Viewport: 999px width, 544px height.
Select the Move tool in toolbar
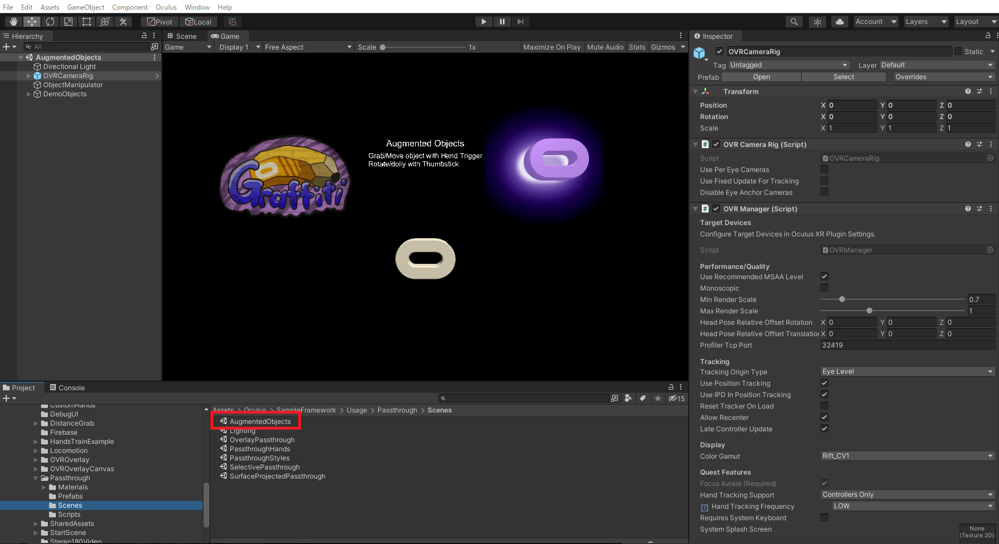[x=31, y=22]
